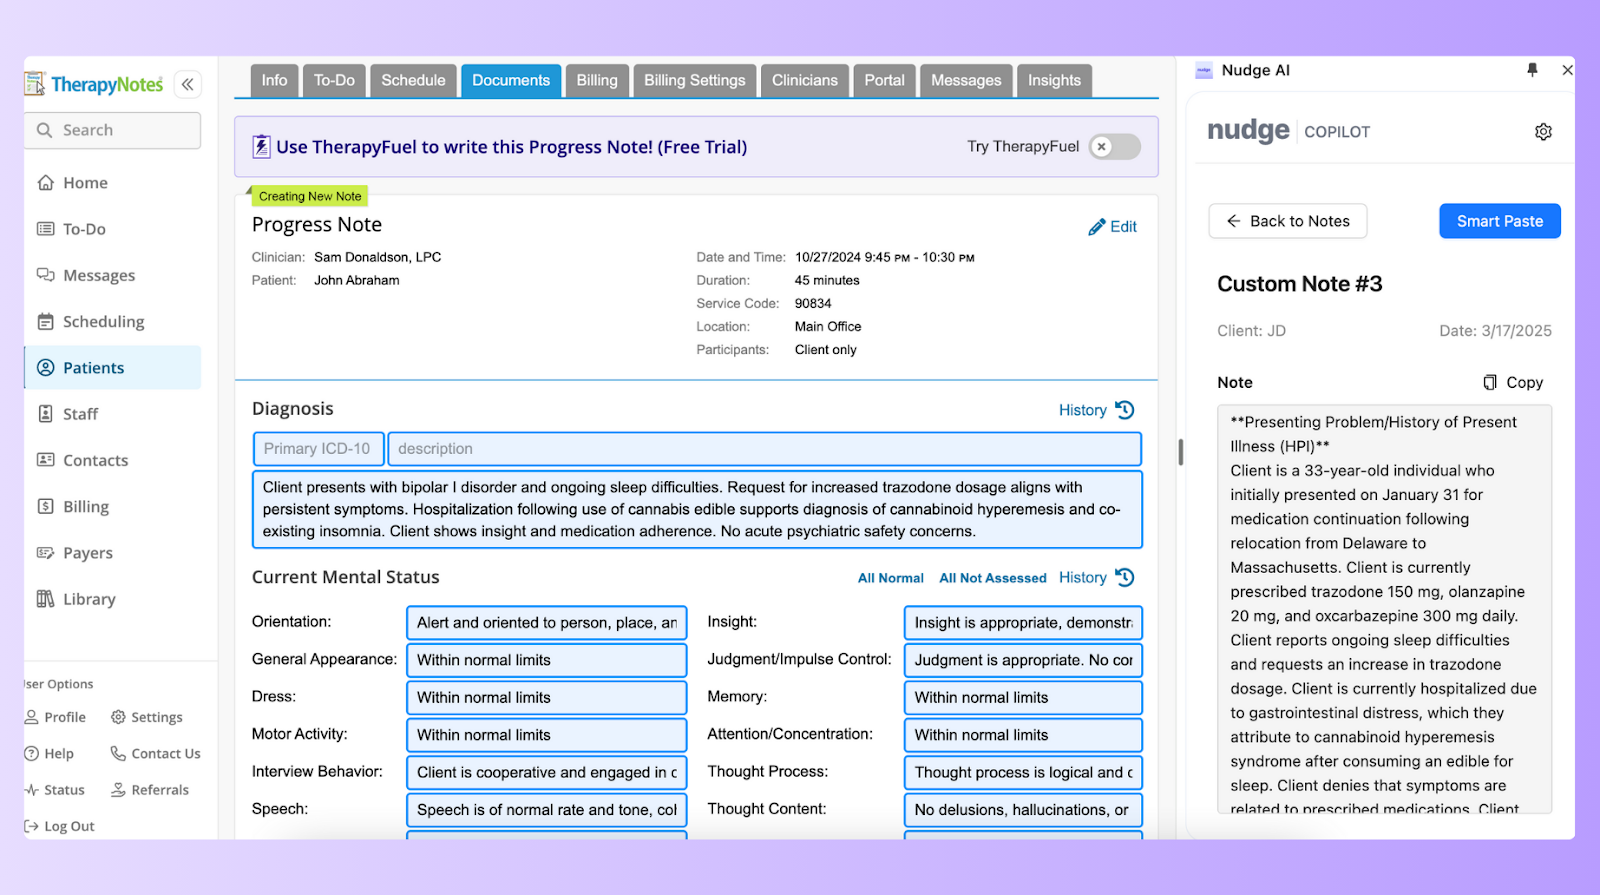Image resolution: width=1600 pixels, height=895 pixels.
Task: Click the Search field in sidebar
Action: (112, 130)
